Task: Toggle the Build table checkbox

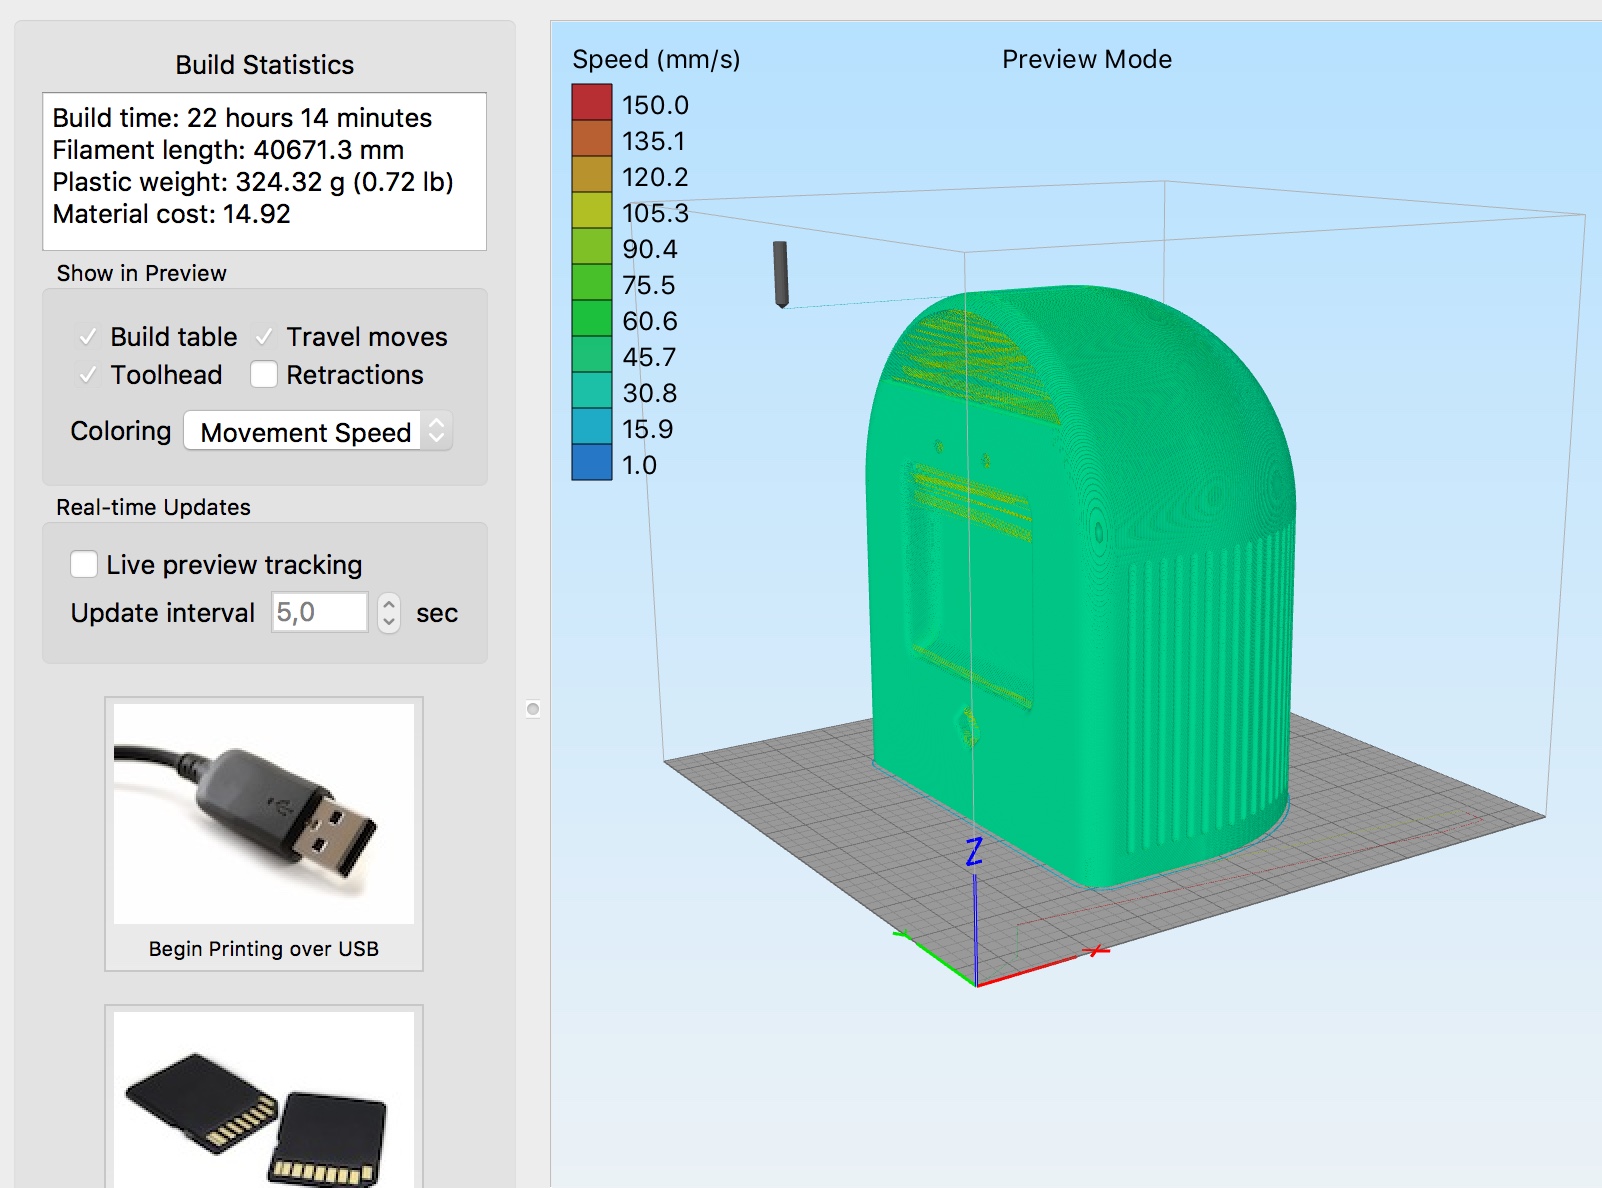Action: pos(88,337)
